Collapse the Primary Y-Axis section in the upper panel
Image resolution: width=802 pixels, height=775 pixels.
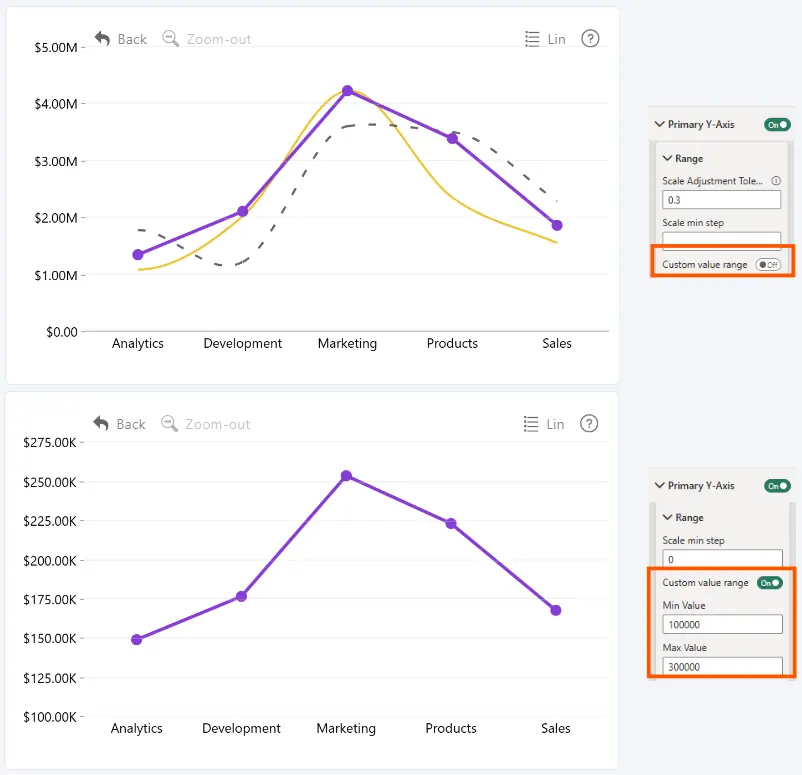[660, 124]
